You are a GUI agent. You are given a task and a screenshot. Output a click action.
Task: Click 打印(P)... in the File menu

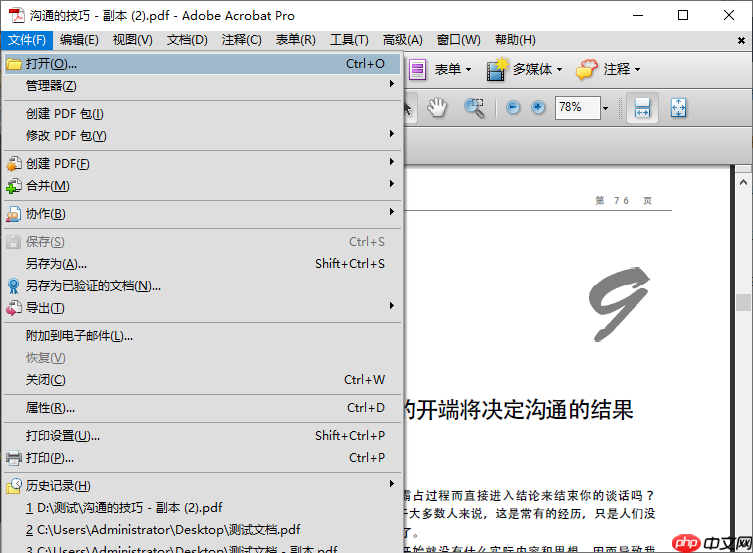pyautogui.click(x=50, y=458)
